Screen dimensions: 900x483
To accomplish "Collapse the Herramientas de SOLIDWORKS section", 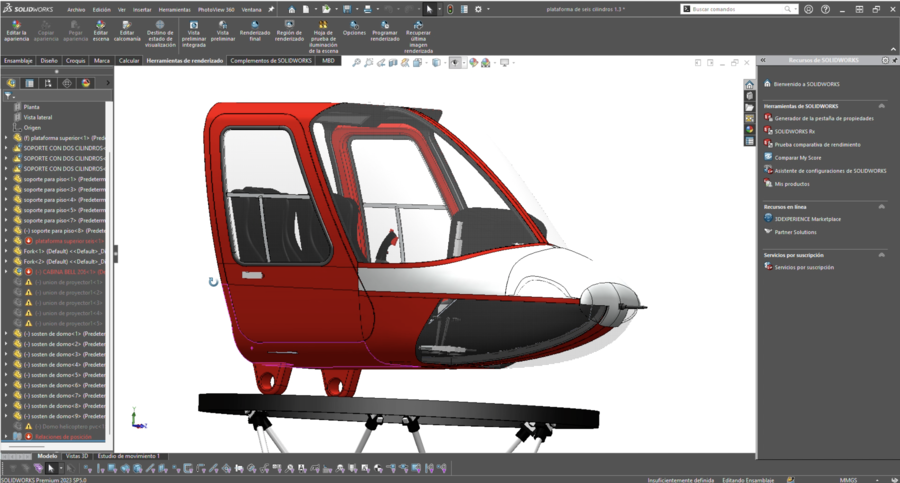I will [x=881, y=105].
